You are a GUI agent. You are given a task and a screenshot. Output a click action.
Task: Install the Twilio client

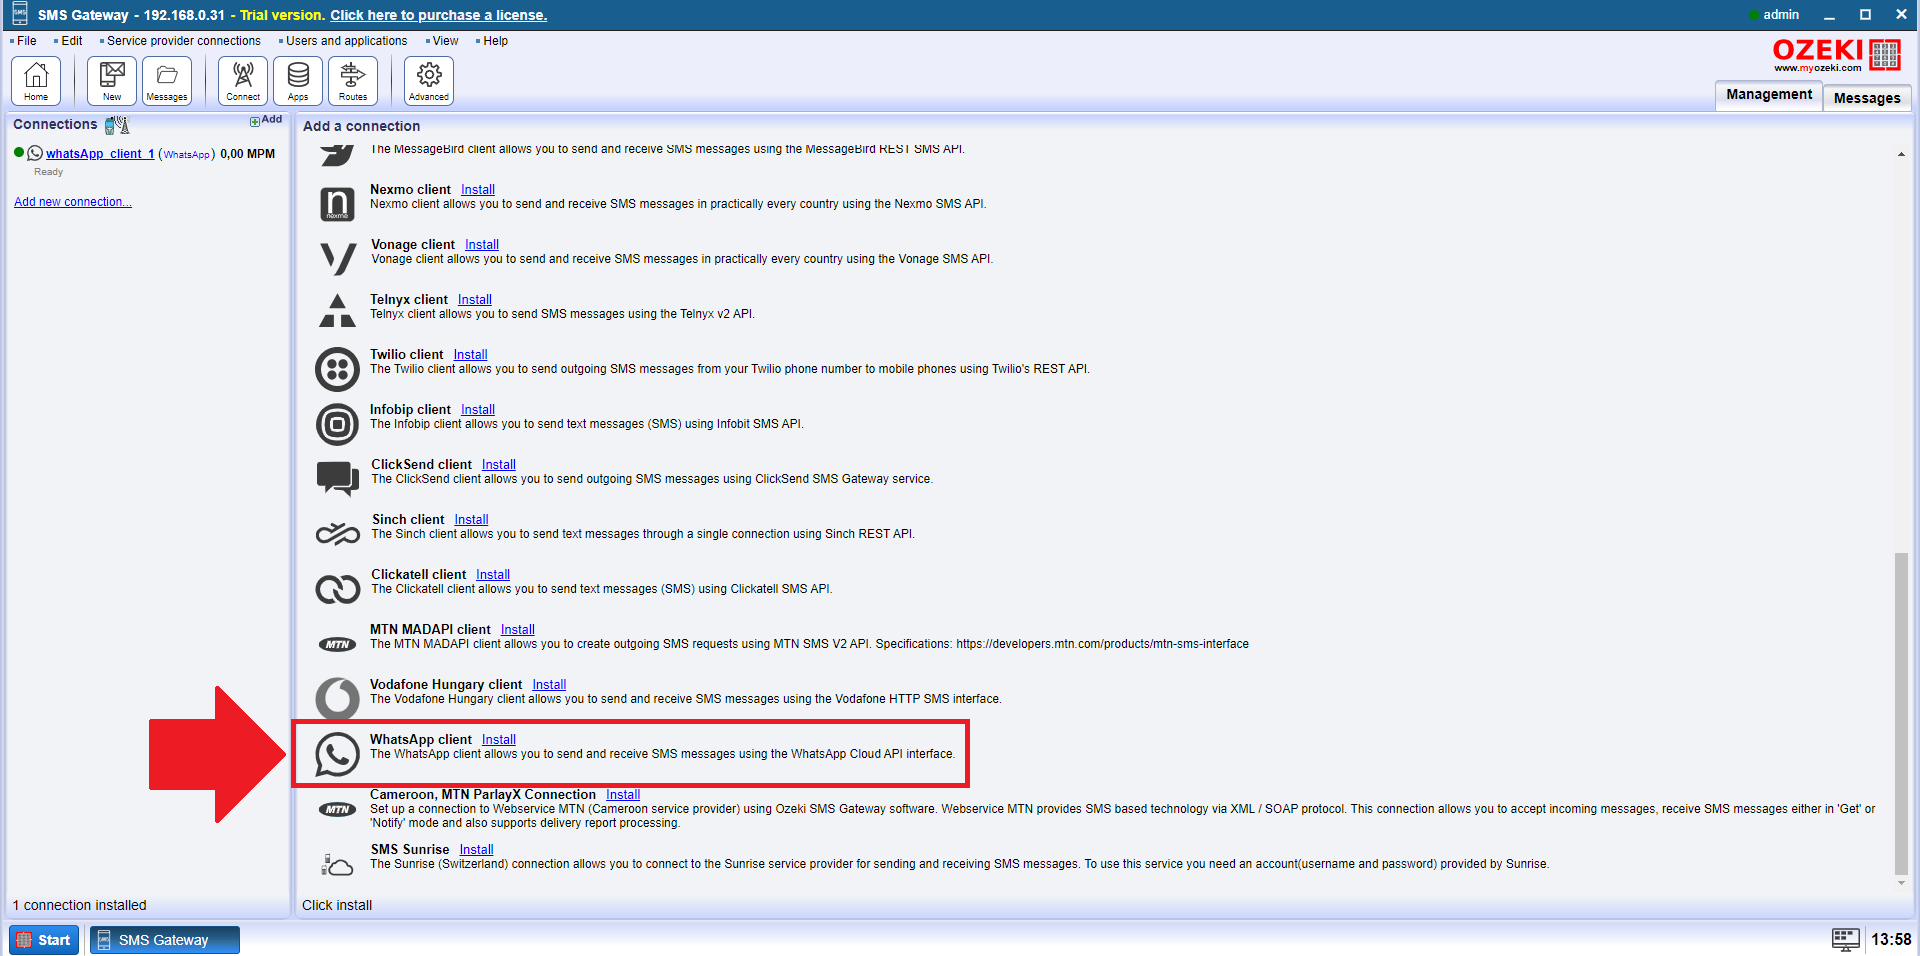470,355
